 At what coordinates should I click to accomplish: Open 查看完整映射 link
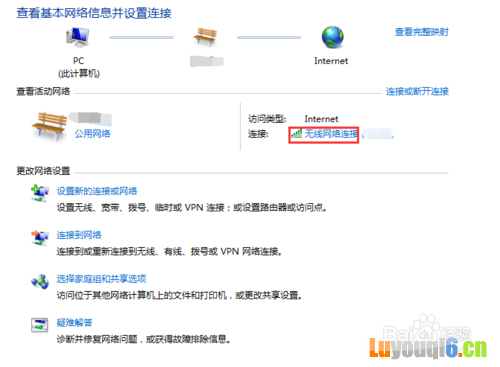[422, 32]
